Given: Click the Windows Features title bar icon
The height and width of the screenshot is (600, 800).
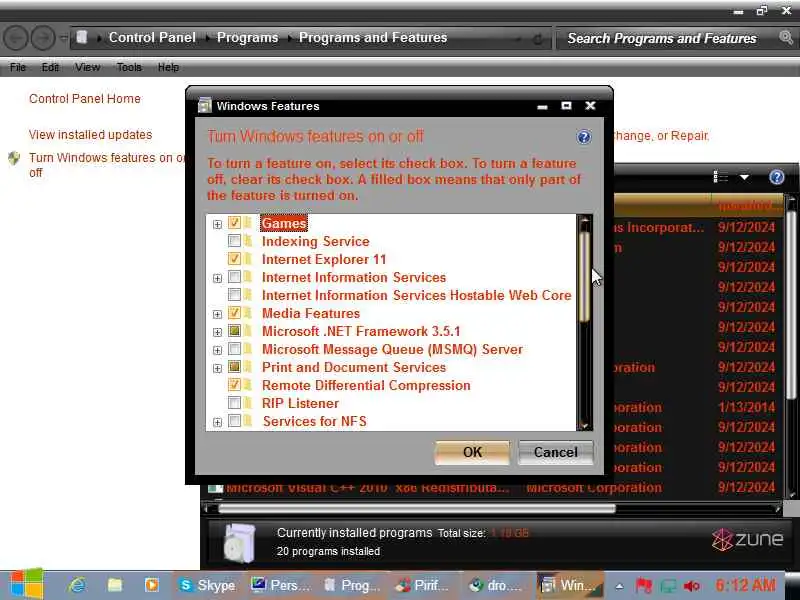Looking at the screenshot, I should 205,106.
